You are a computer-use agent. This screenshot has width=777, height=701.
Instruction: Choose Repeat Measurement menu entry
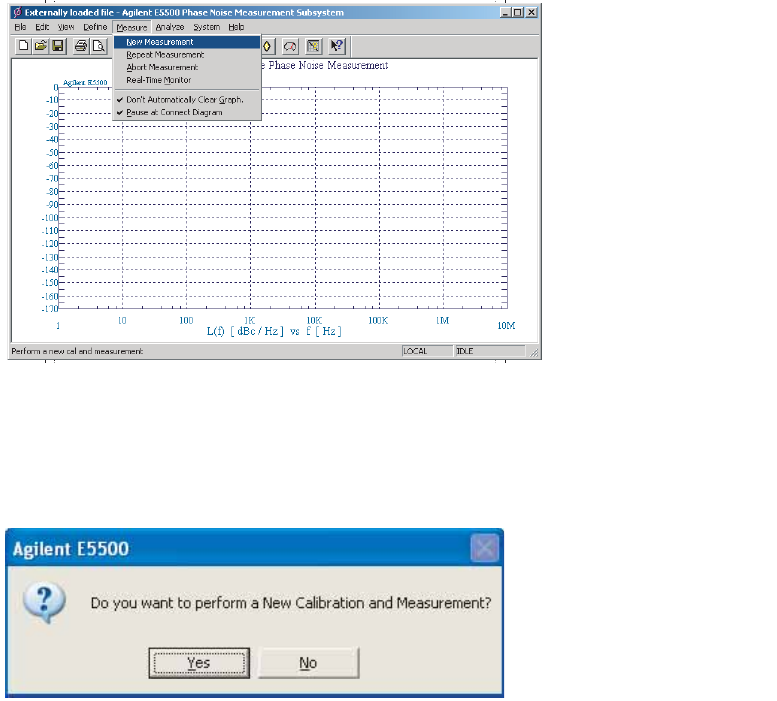[187, 54]
